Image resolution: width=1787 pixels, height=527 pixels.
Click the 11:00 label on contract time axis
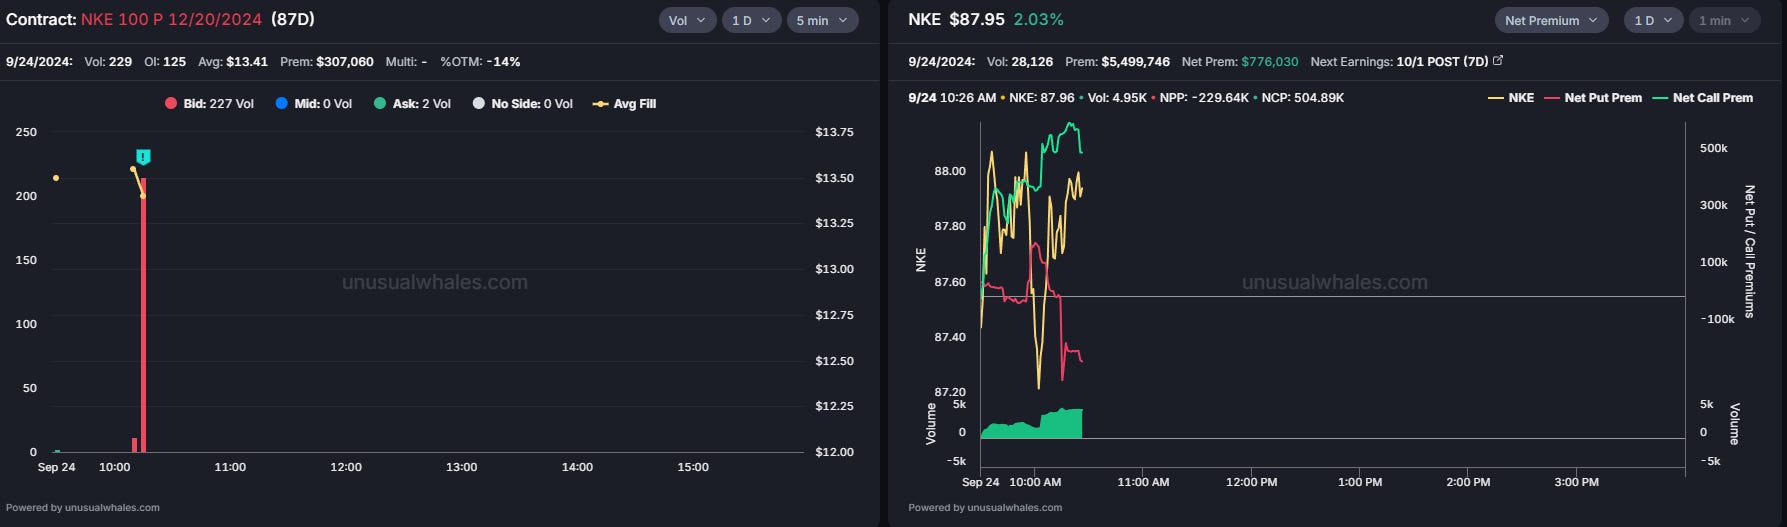coord(230,467)
